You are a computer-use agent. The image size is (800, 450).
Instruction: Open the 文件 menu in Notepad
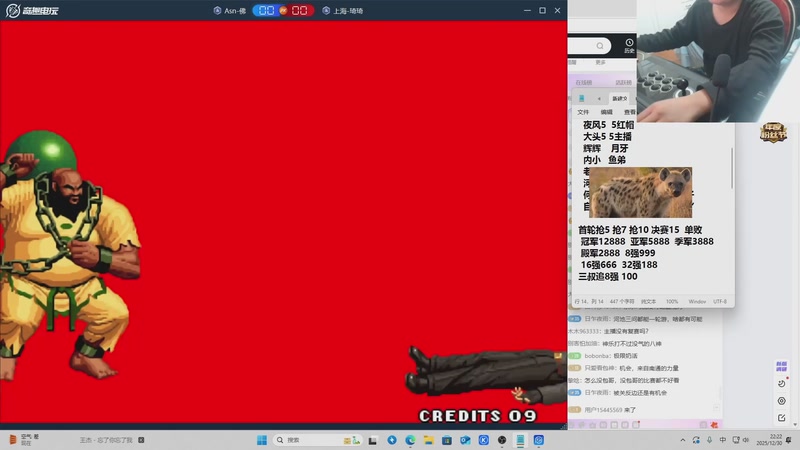point(583,112)
